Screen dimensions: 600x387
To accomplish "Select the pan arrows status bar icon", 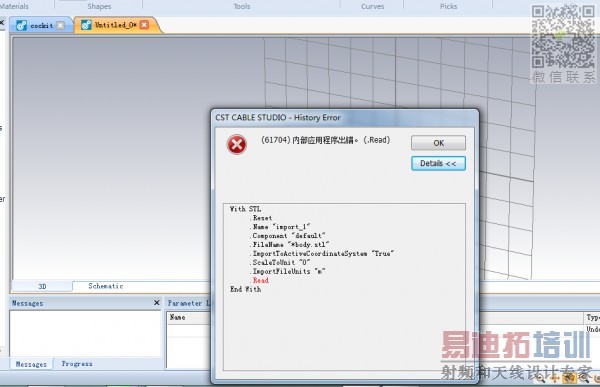I will pos(554,378).
